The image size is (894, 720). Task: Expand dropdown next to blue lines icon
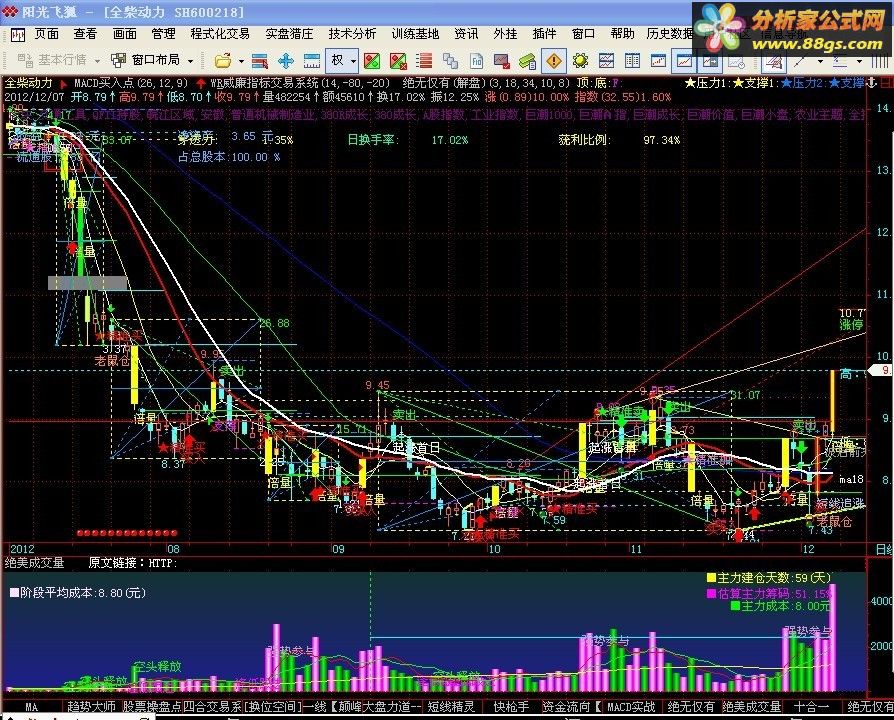coord(859,61)
